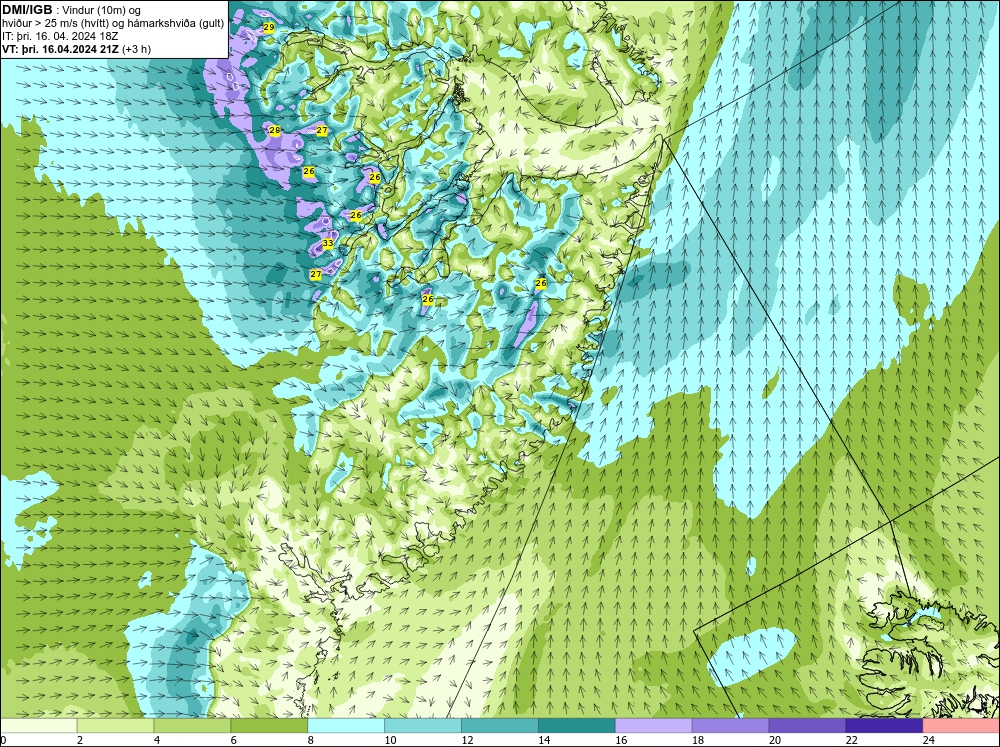Click the "DMI/IGB : Vindur (10m) og" title line
Viewport: 1000px width, 747px height.
click(x=72, y=10)
